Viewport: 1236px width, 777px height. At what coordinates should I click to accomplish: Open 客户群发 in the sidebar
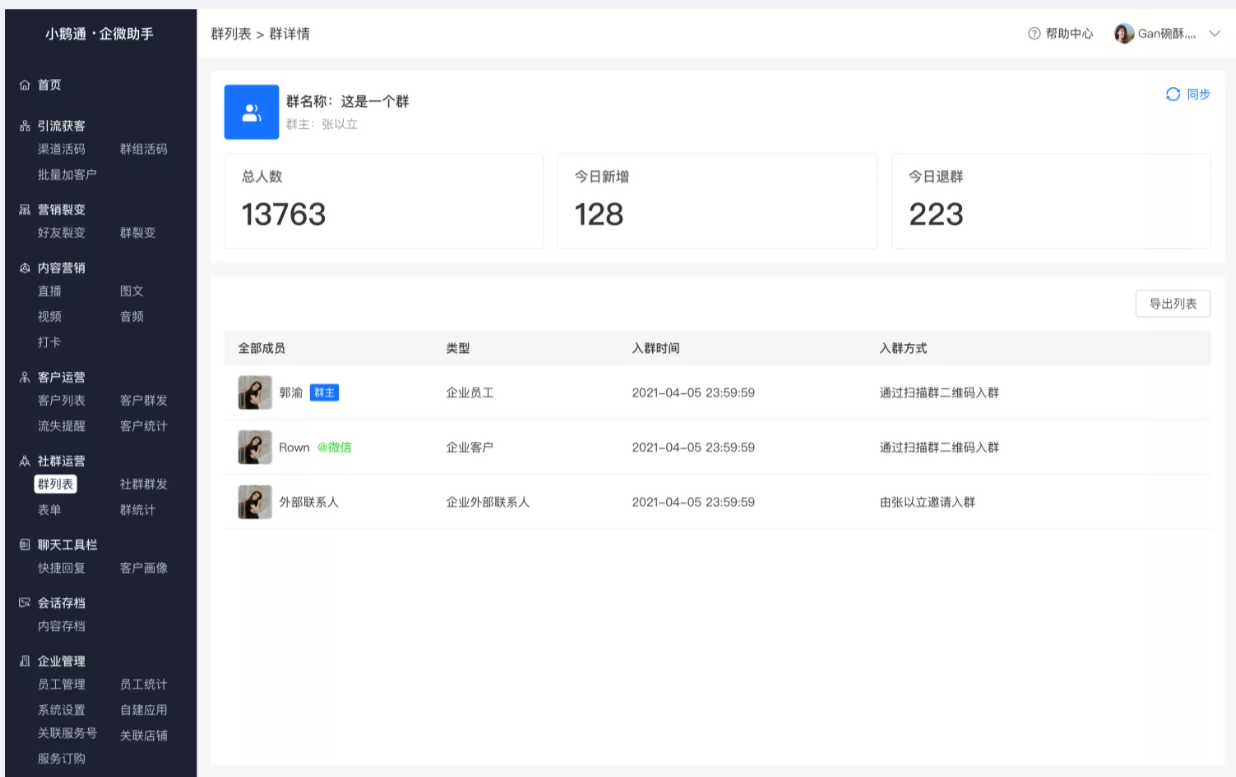[144, 401]
